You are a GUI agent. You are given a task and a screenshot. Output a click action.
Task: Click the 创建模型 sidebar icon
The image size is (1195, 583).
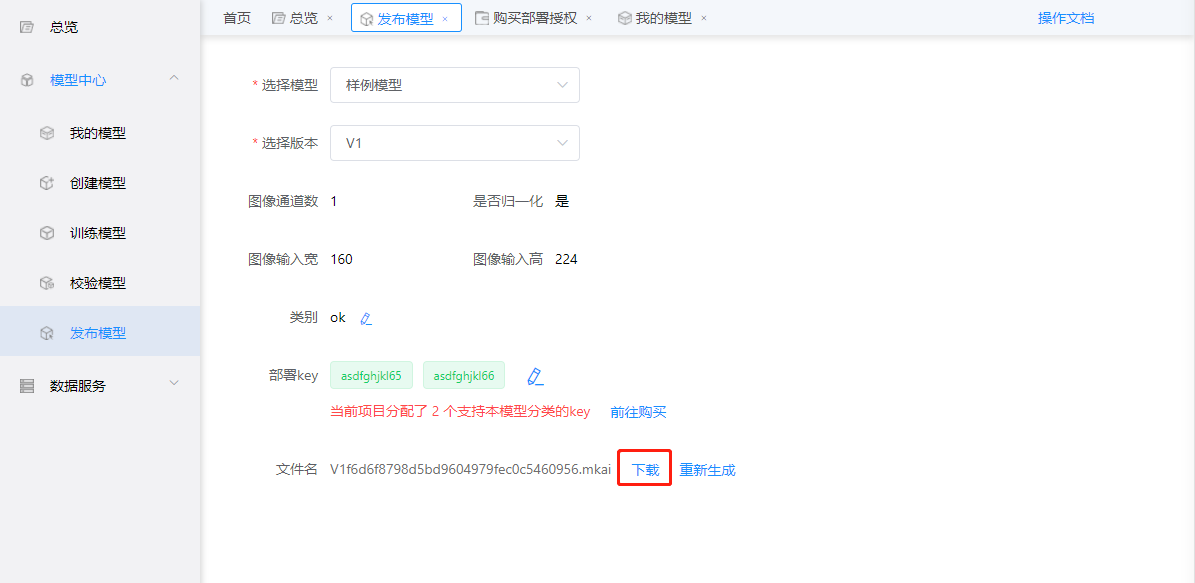pos(47,183)
